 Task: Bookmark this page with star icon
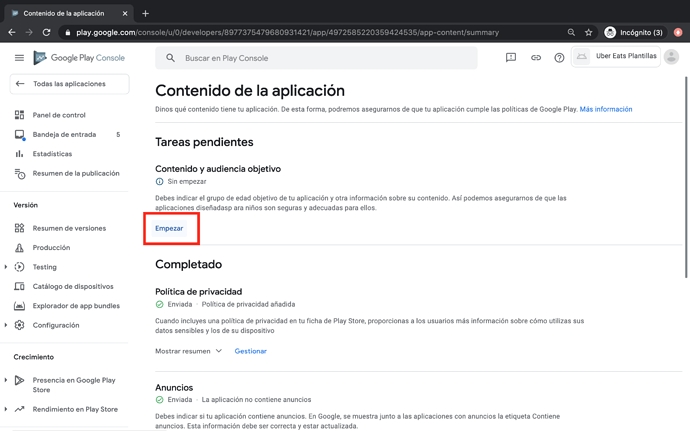click(x=588, y=32)
